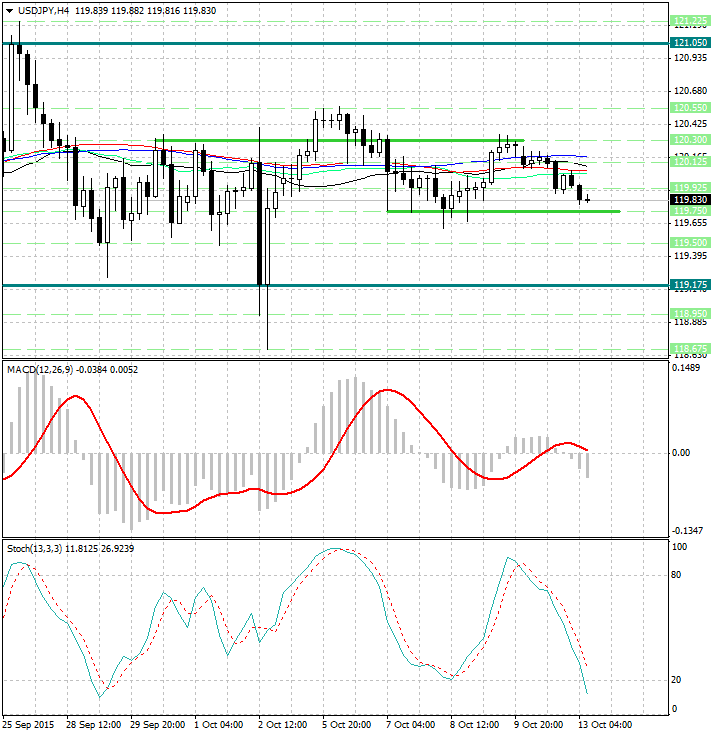This screenshot has height=733, width=711.
Task: Click the USDJPY,H4 chart title
Action: [43, 10]
